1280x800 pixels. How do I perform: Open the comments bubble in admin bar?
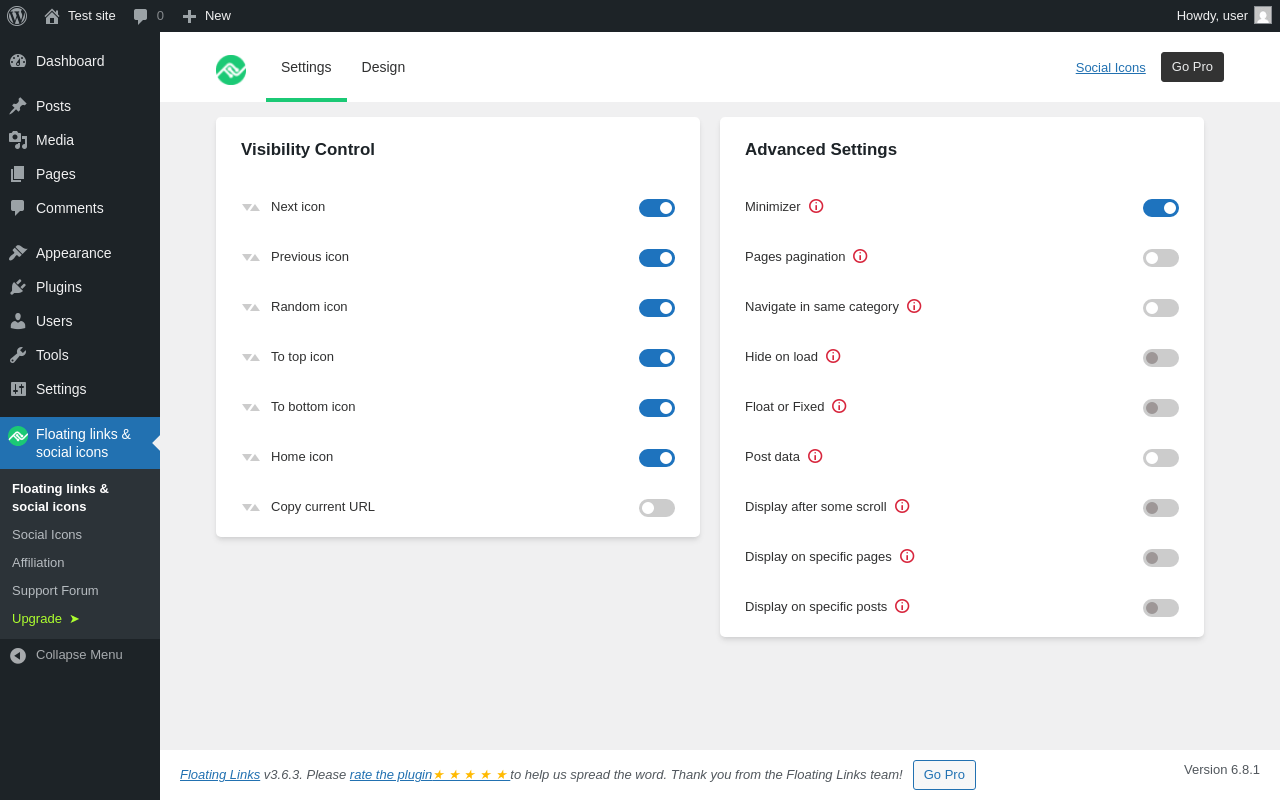coord(149,16)
